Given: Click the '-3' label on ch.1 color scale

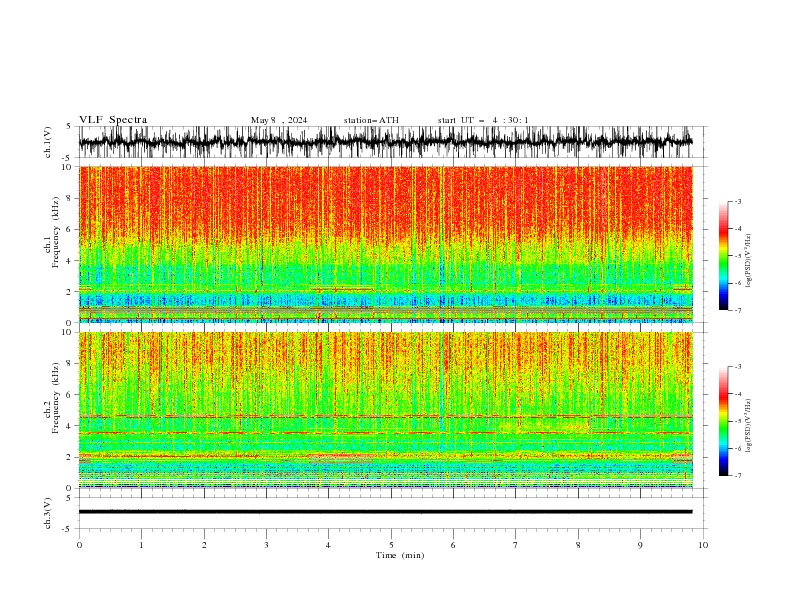Looking at the screenshot, I should coord(737,201).
